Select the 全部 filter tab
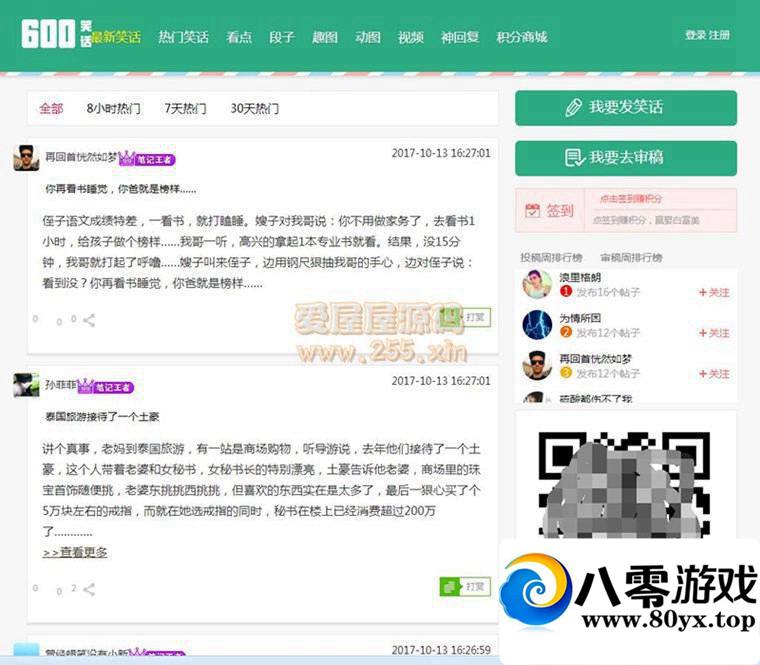The image size is (760, 665). (x=51, y=108)
